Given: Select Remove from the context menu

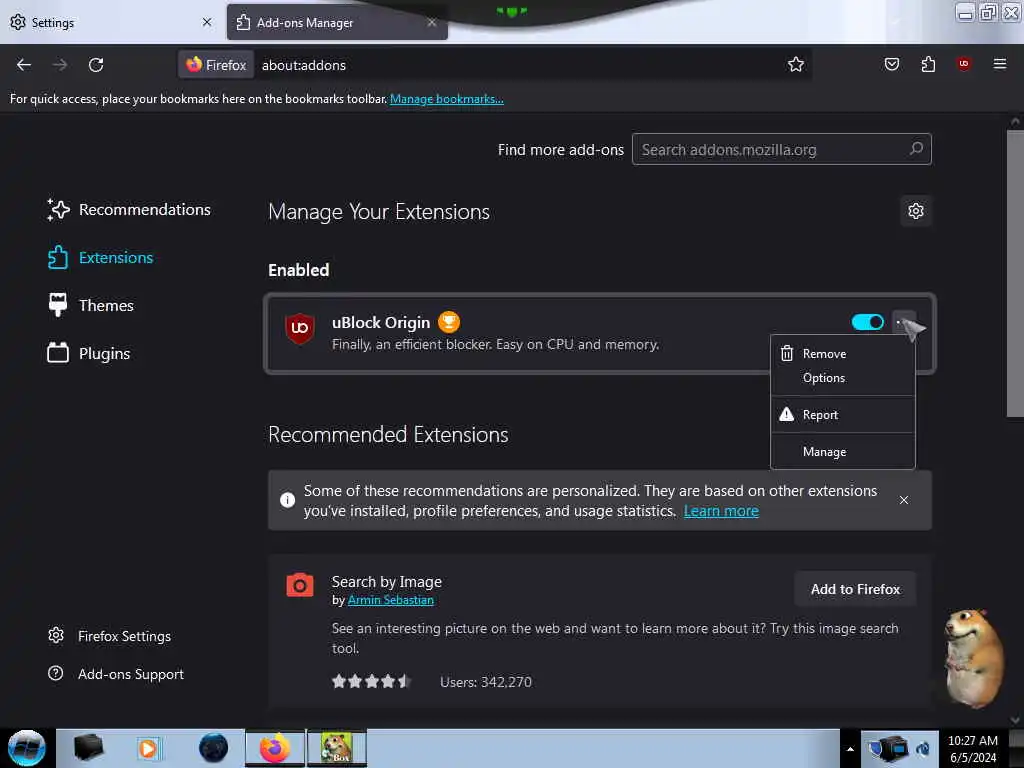Looking at the screenshot, I should 842,354.
